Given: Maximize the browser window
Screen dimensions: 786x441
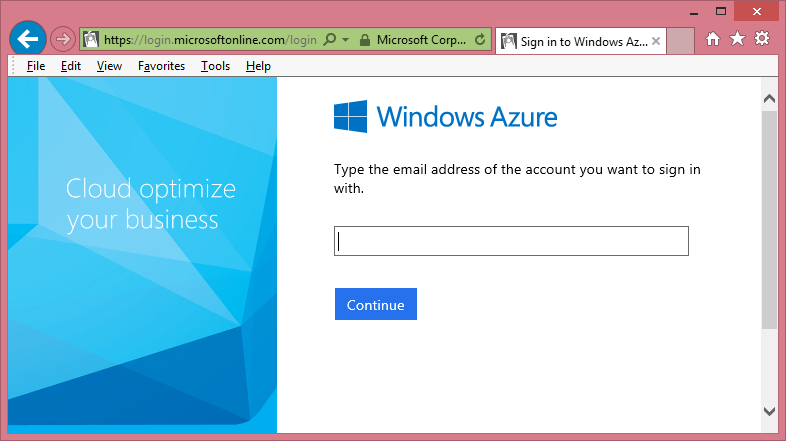Looking at the screenshot, I should pos(721,12).
